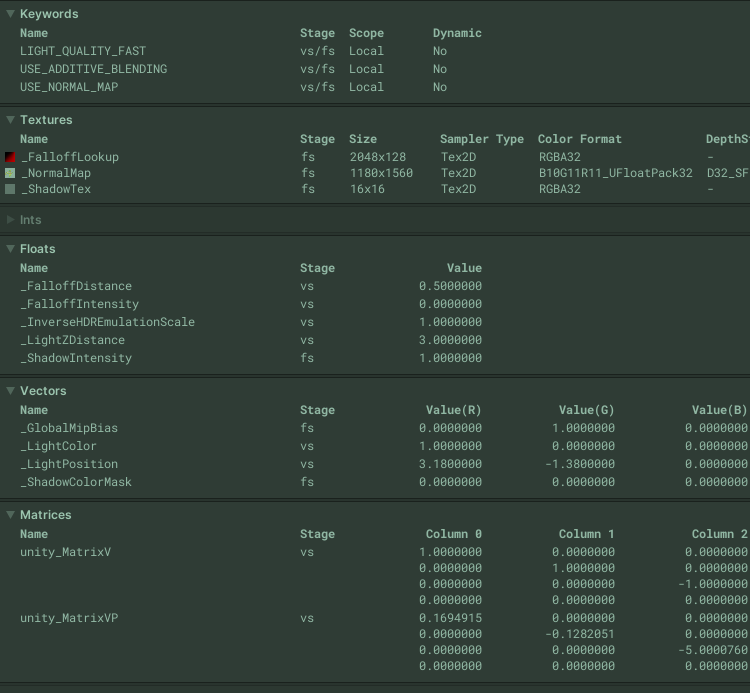Screen dimensions: 750x693
Task: Click the _ShadowIntensity float property
Action: [x=76, y=358]
